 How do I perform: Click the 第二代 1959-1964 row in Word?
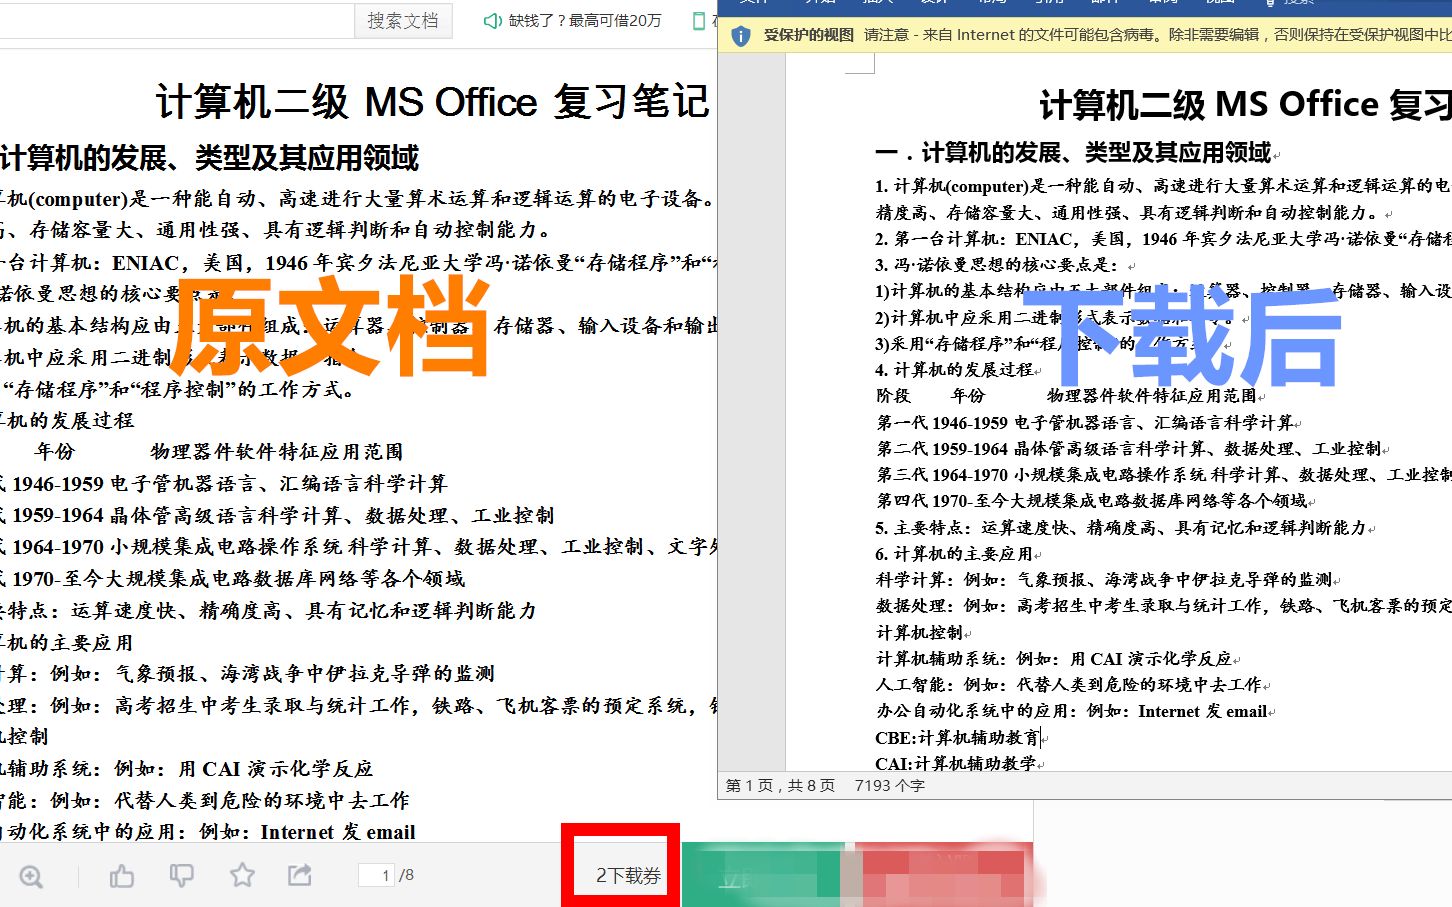pos(1129,449)
